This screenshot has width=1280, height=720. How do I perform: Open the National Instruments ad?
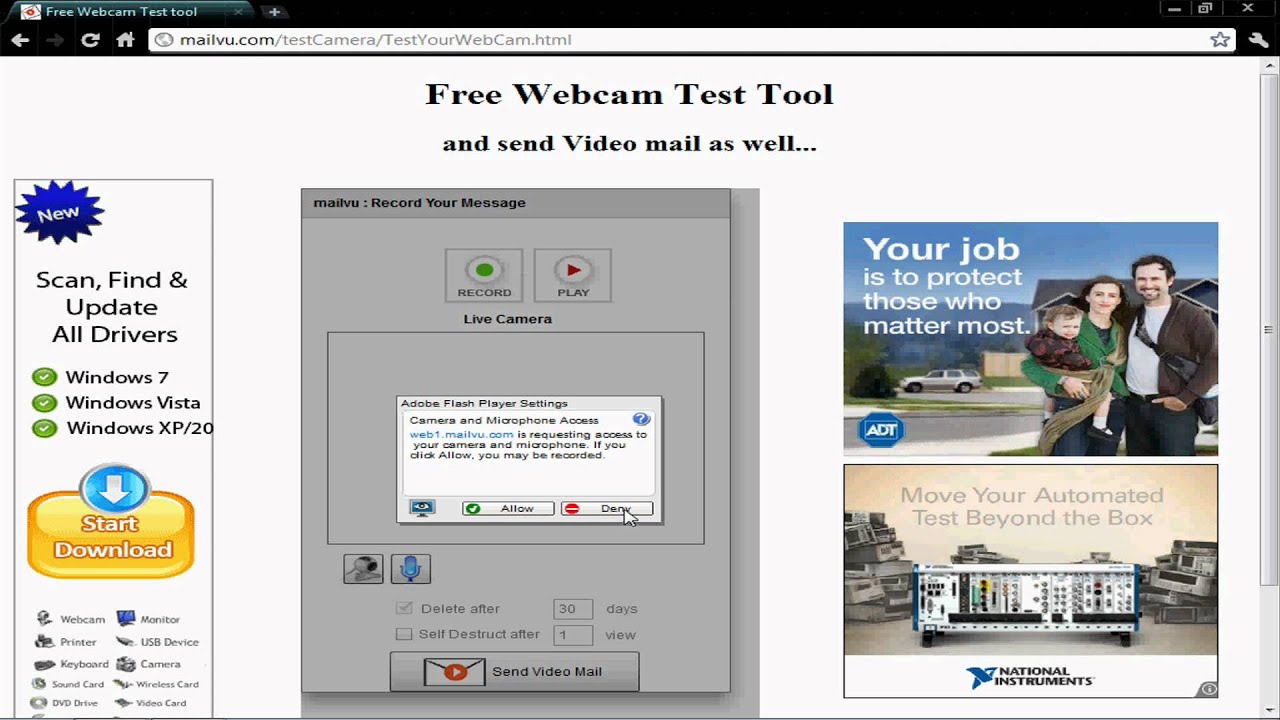pyautogui.click(x=1030, y=581)
